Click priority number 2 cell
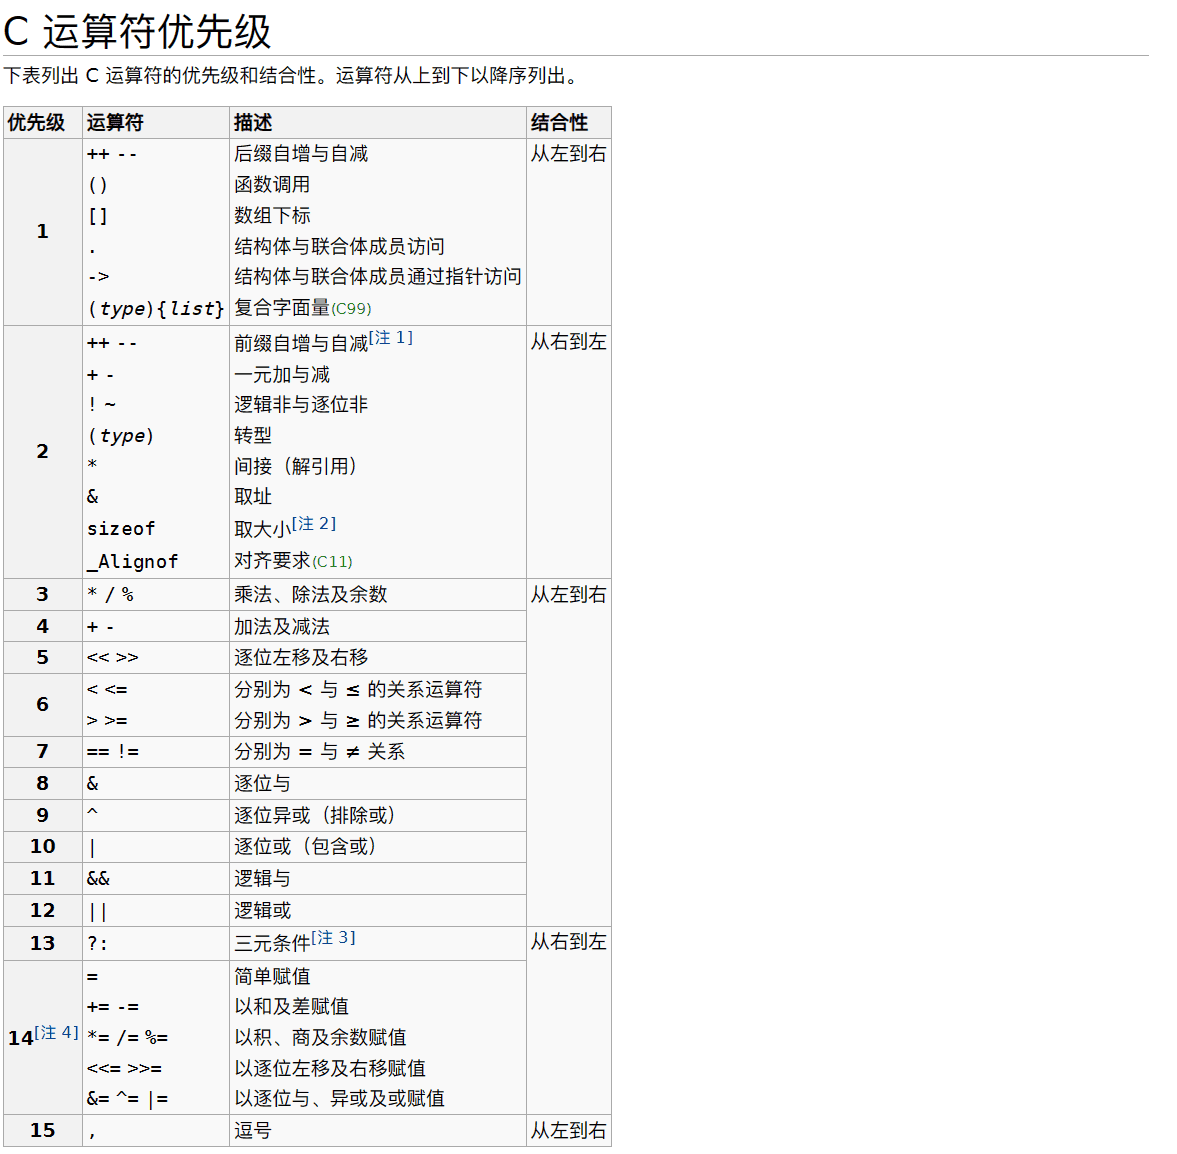1177x1154 pixels. [x=43, y=451]
